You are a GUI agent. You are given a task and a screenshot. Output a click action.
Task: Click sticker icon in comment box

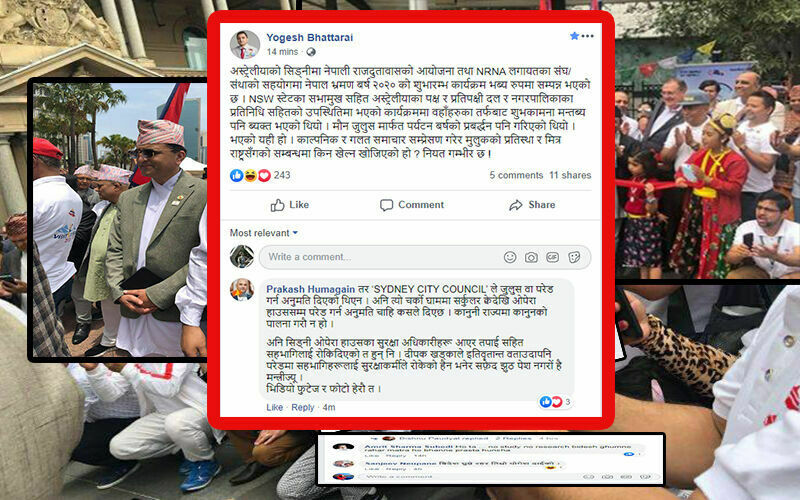[574, 257]
